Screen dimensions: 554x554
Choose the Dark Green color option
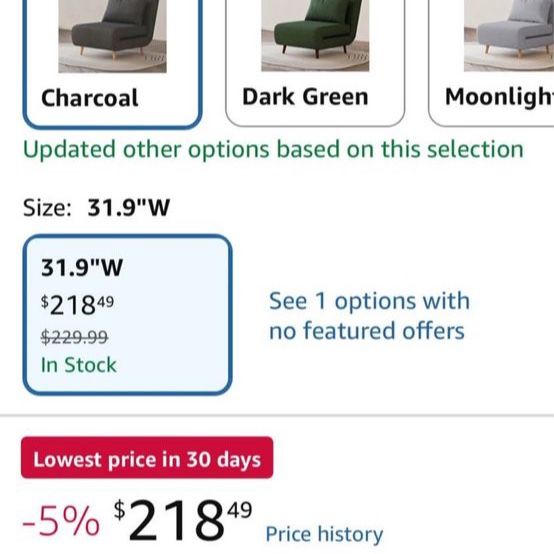[315, 63]
